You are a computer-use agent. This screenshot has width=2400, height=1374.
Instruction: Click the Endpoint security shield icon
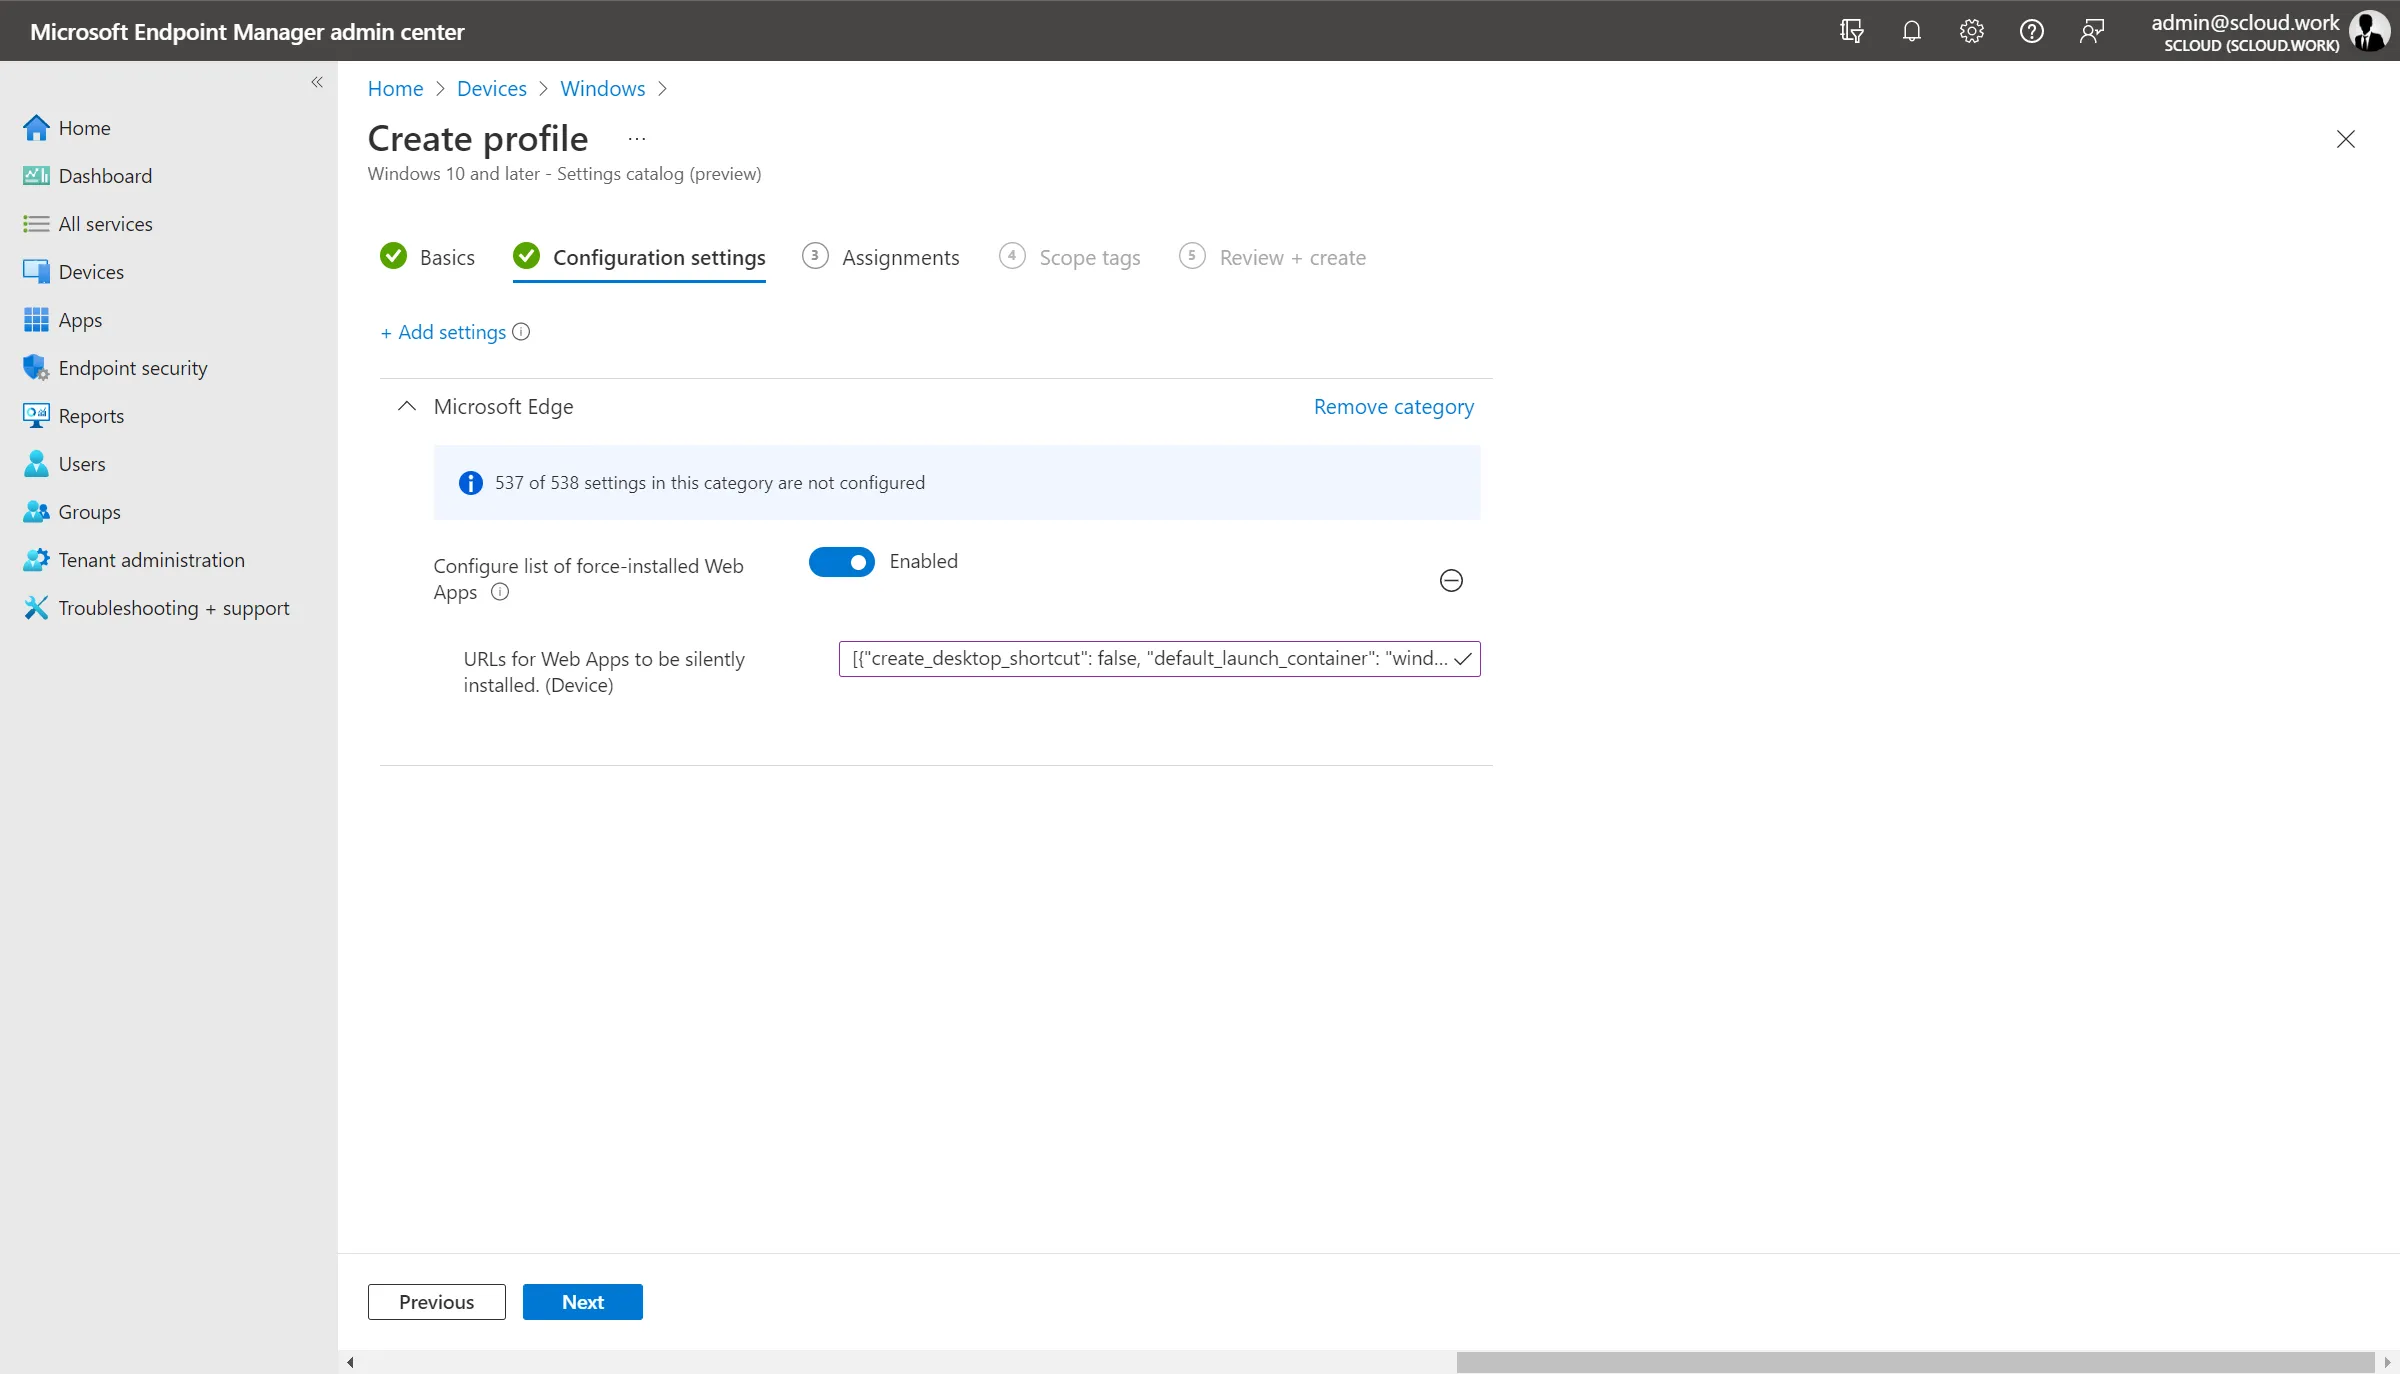[x=36, y=368]
